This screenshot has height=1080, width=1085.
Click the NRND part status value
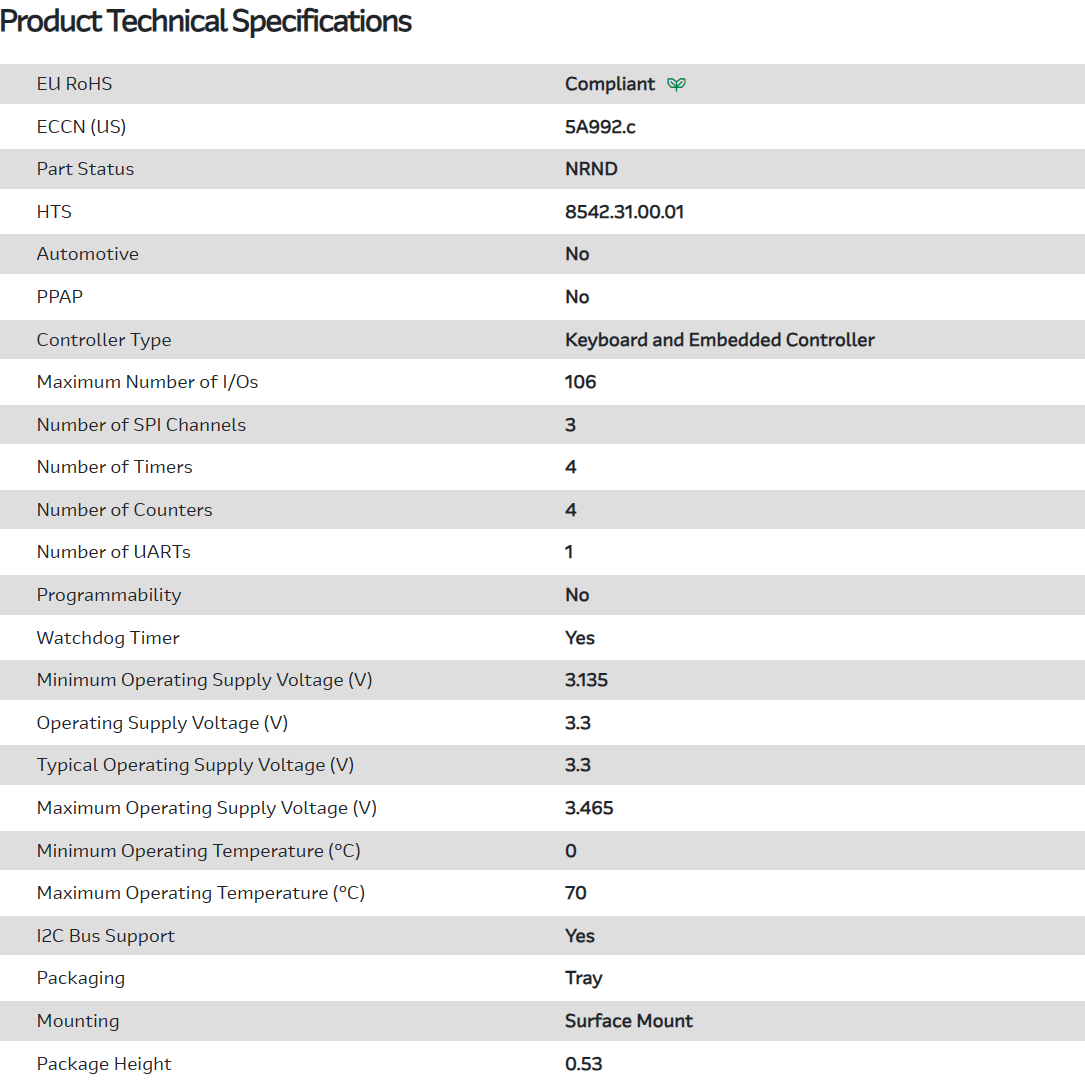pyautogui.click(x=591, y=169)
